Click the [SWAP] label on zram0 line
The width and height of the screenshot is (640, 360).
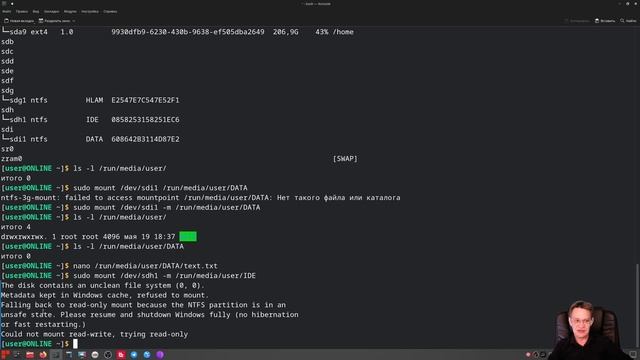click(x=345, y=158)
